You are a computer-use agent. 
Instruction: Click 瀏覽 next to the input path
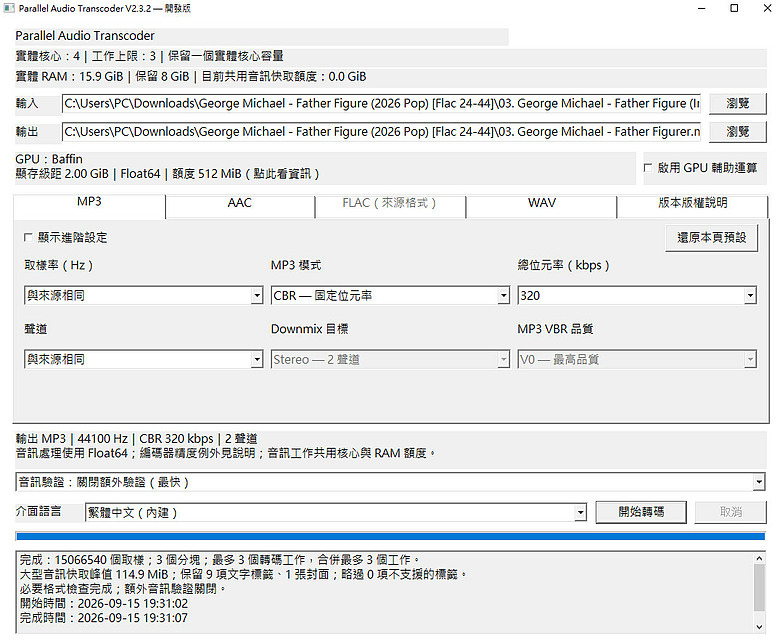click(737, 103)
